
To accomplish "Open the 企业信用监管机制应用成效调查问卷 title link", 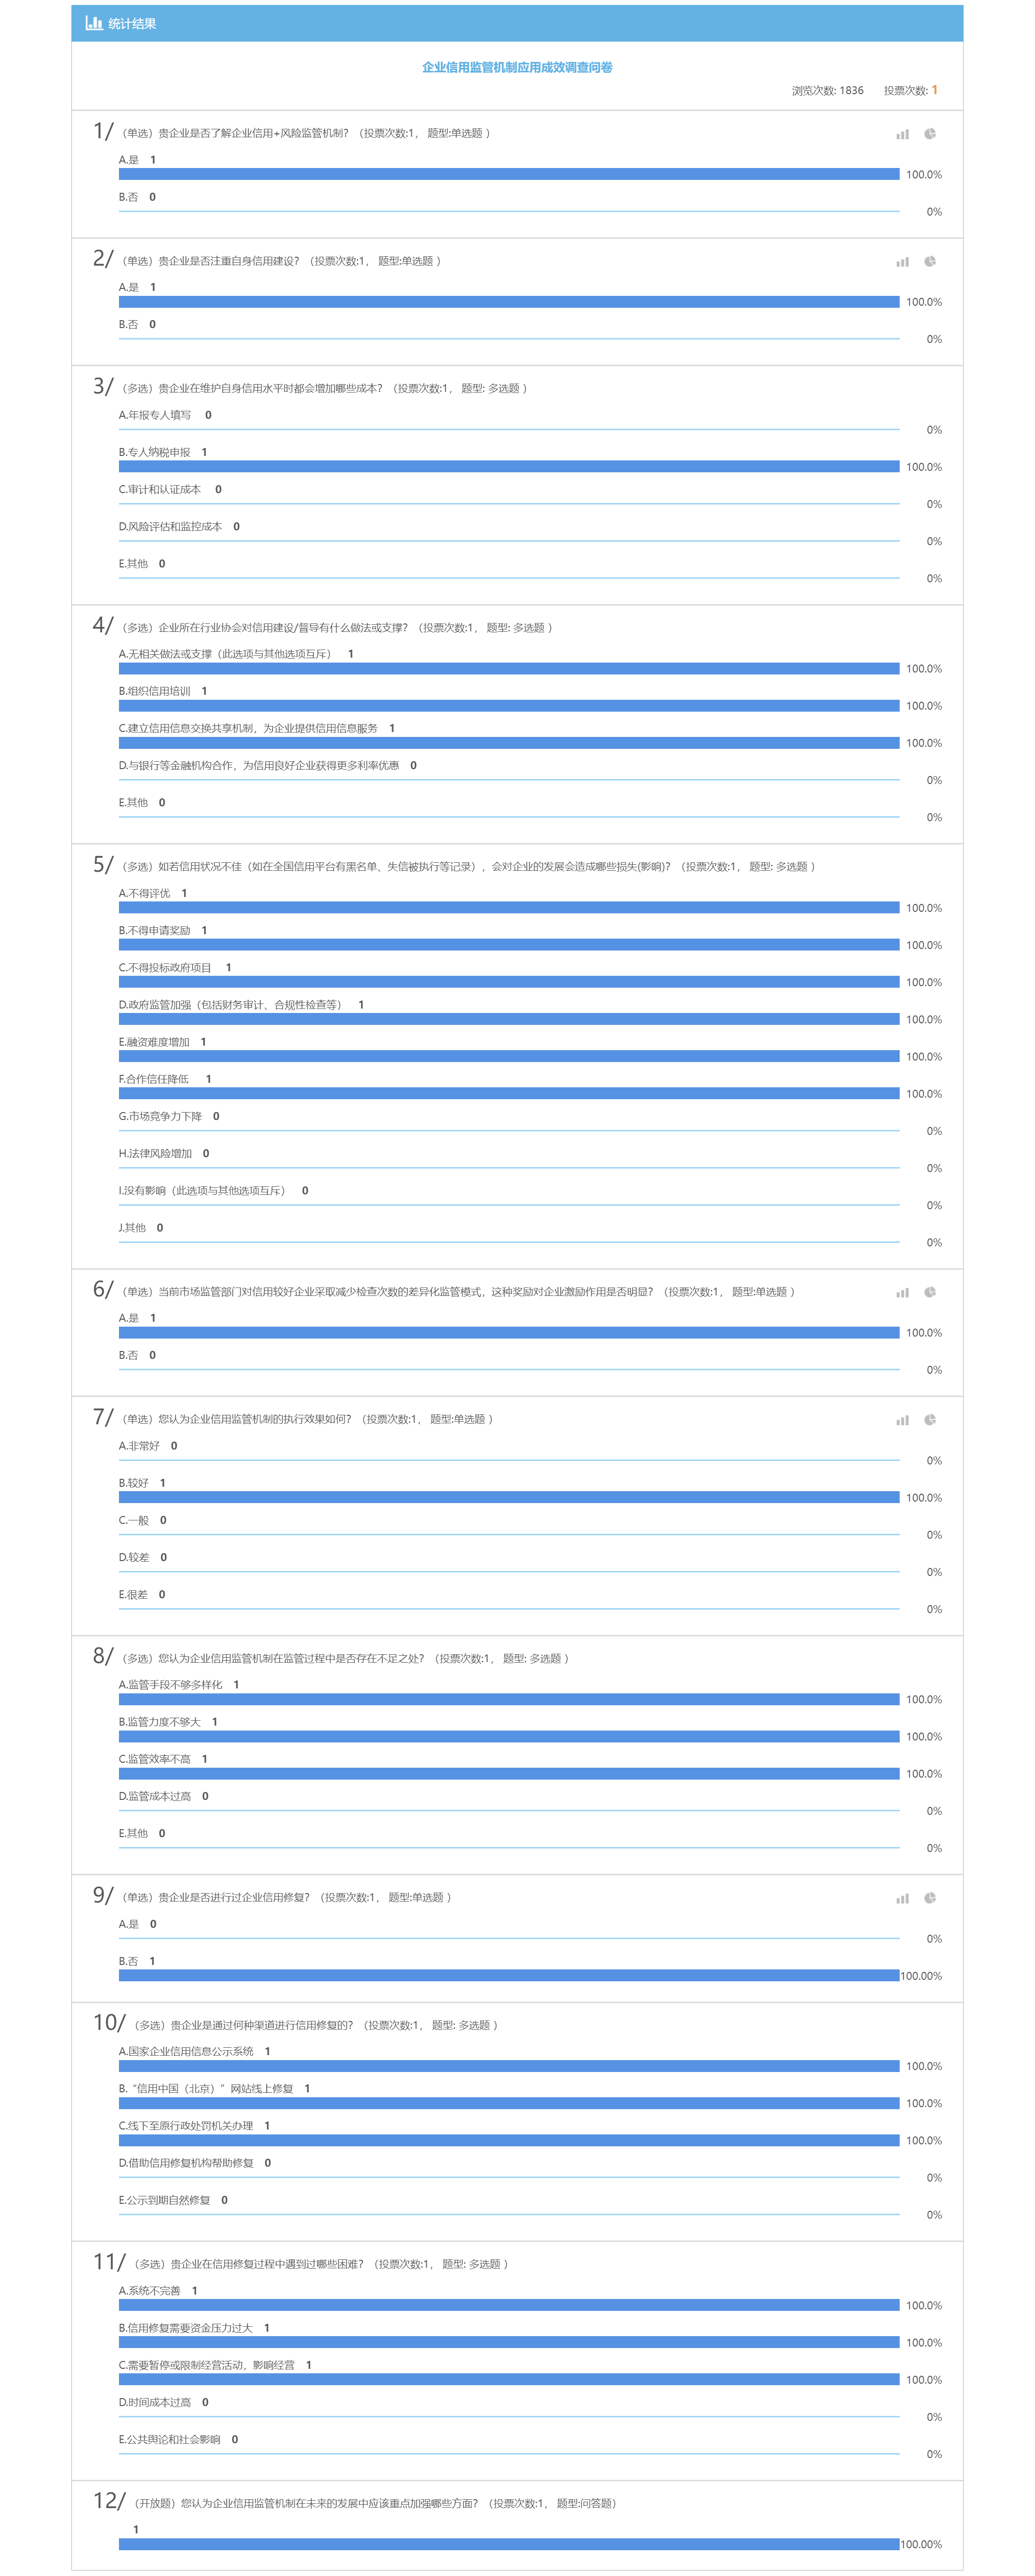I will click(517, 67).
